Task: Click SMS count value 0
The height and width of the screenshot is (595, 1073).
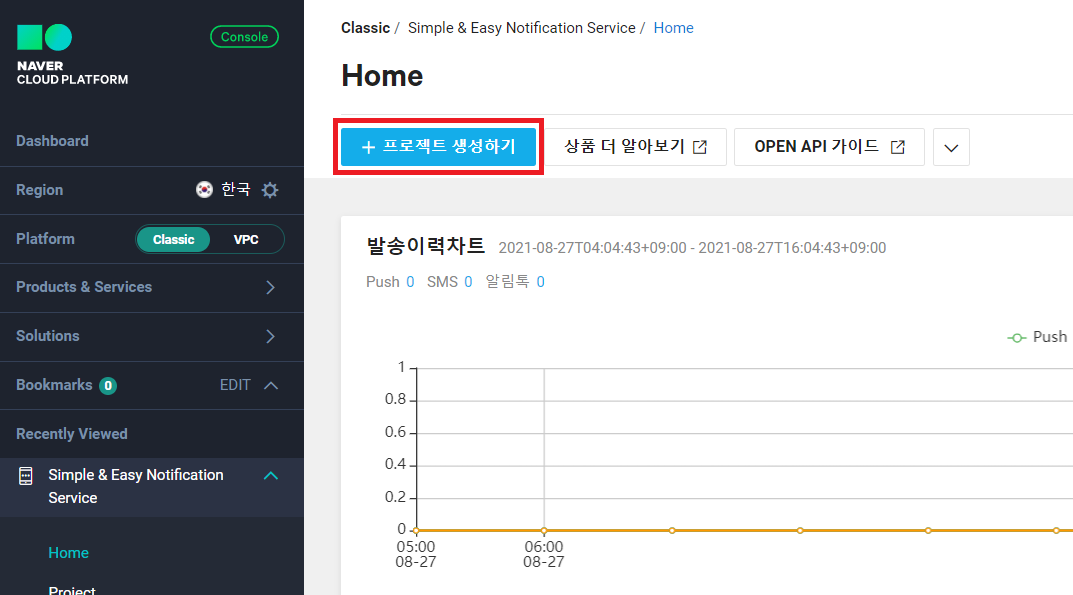Action: point(468,282)
